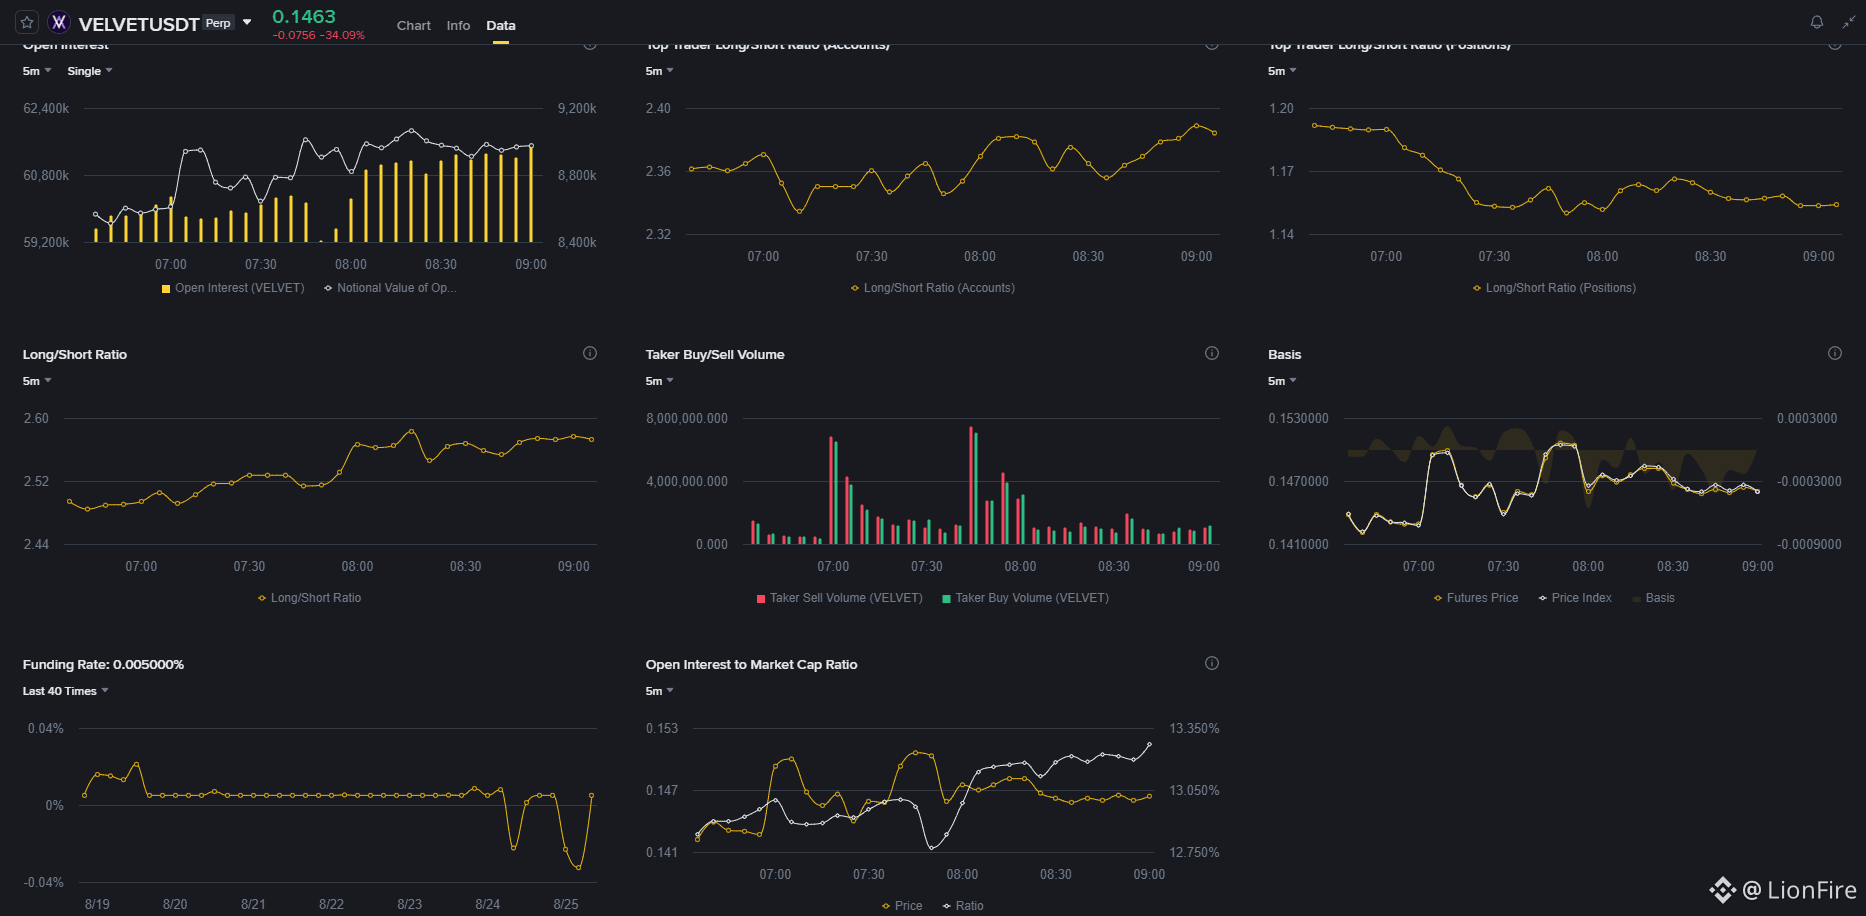1866x916 pixels.
Task: Collapse the data view with the arrows icon
Action: [1848, 22]
